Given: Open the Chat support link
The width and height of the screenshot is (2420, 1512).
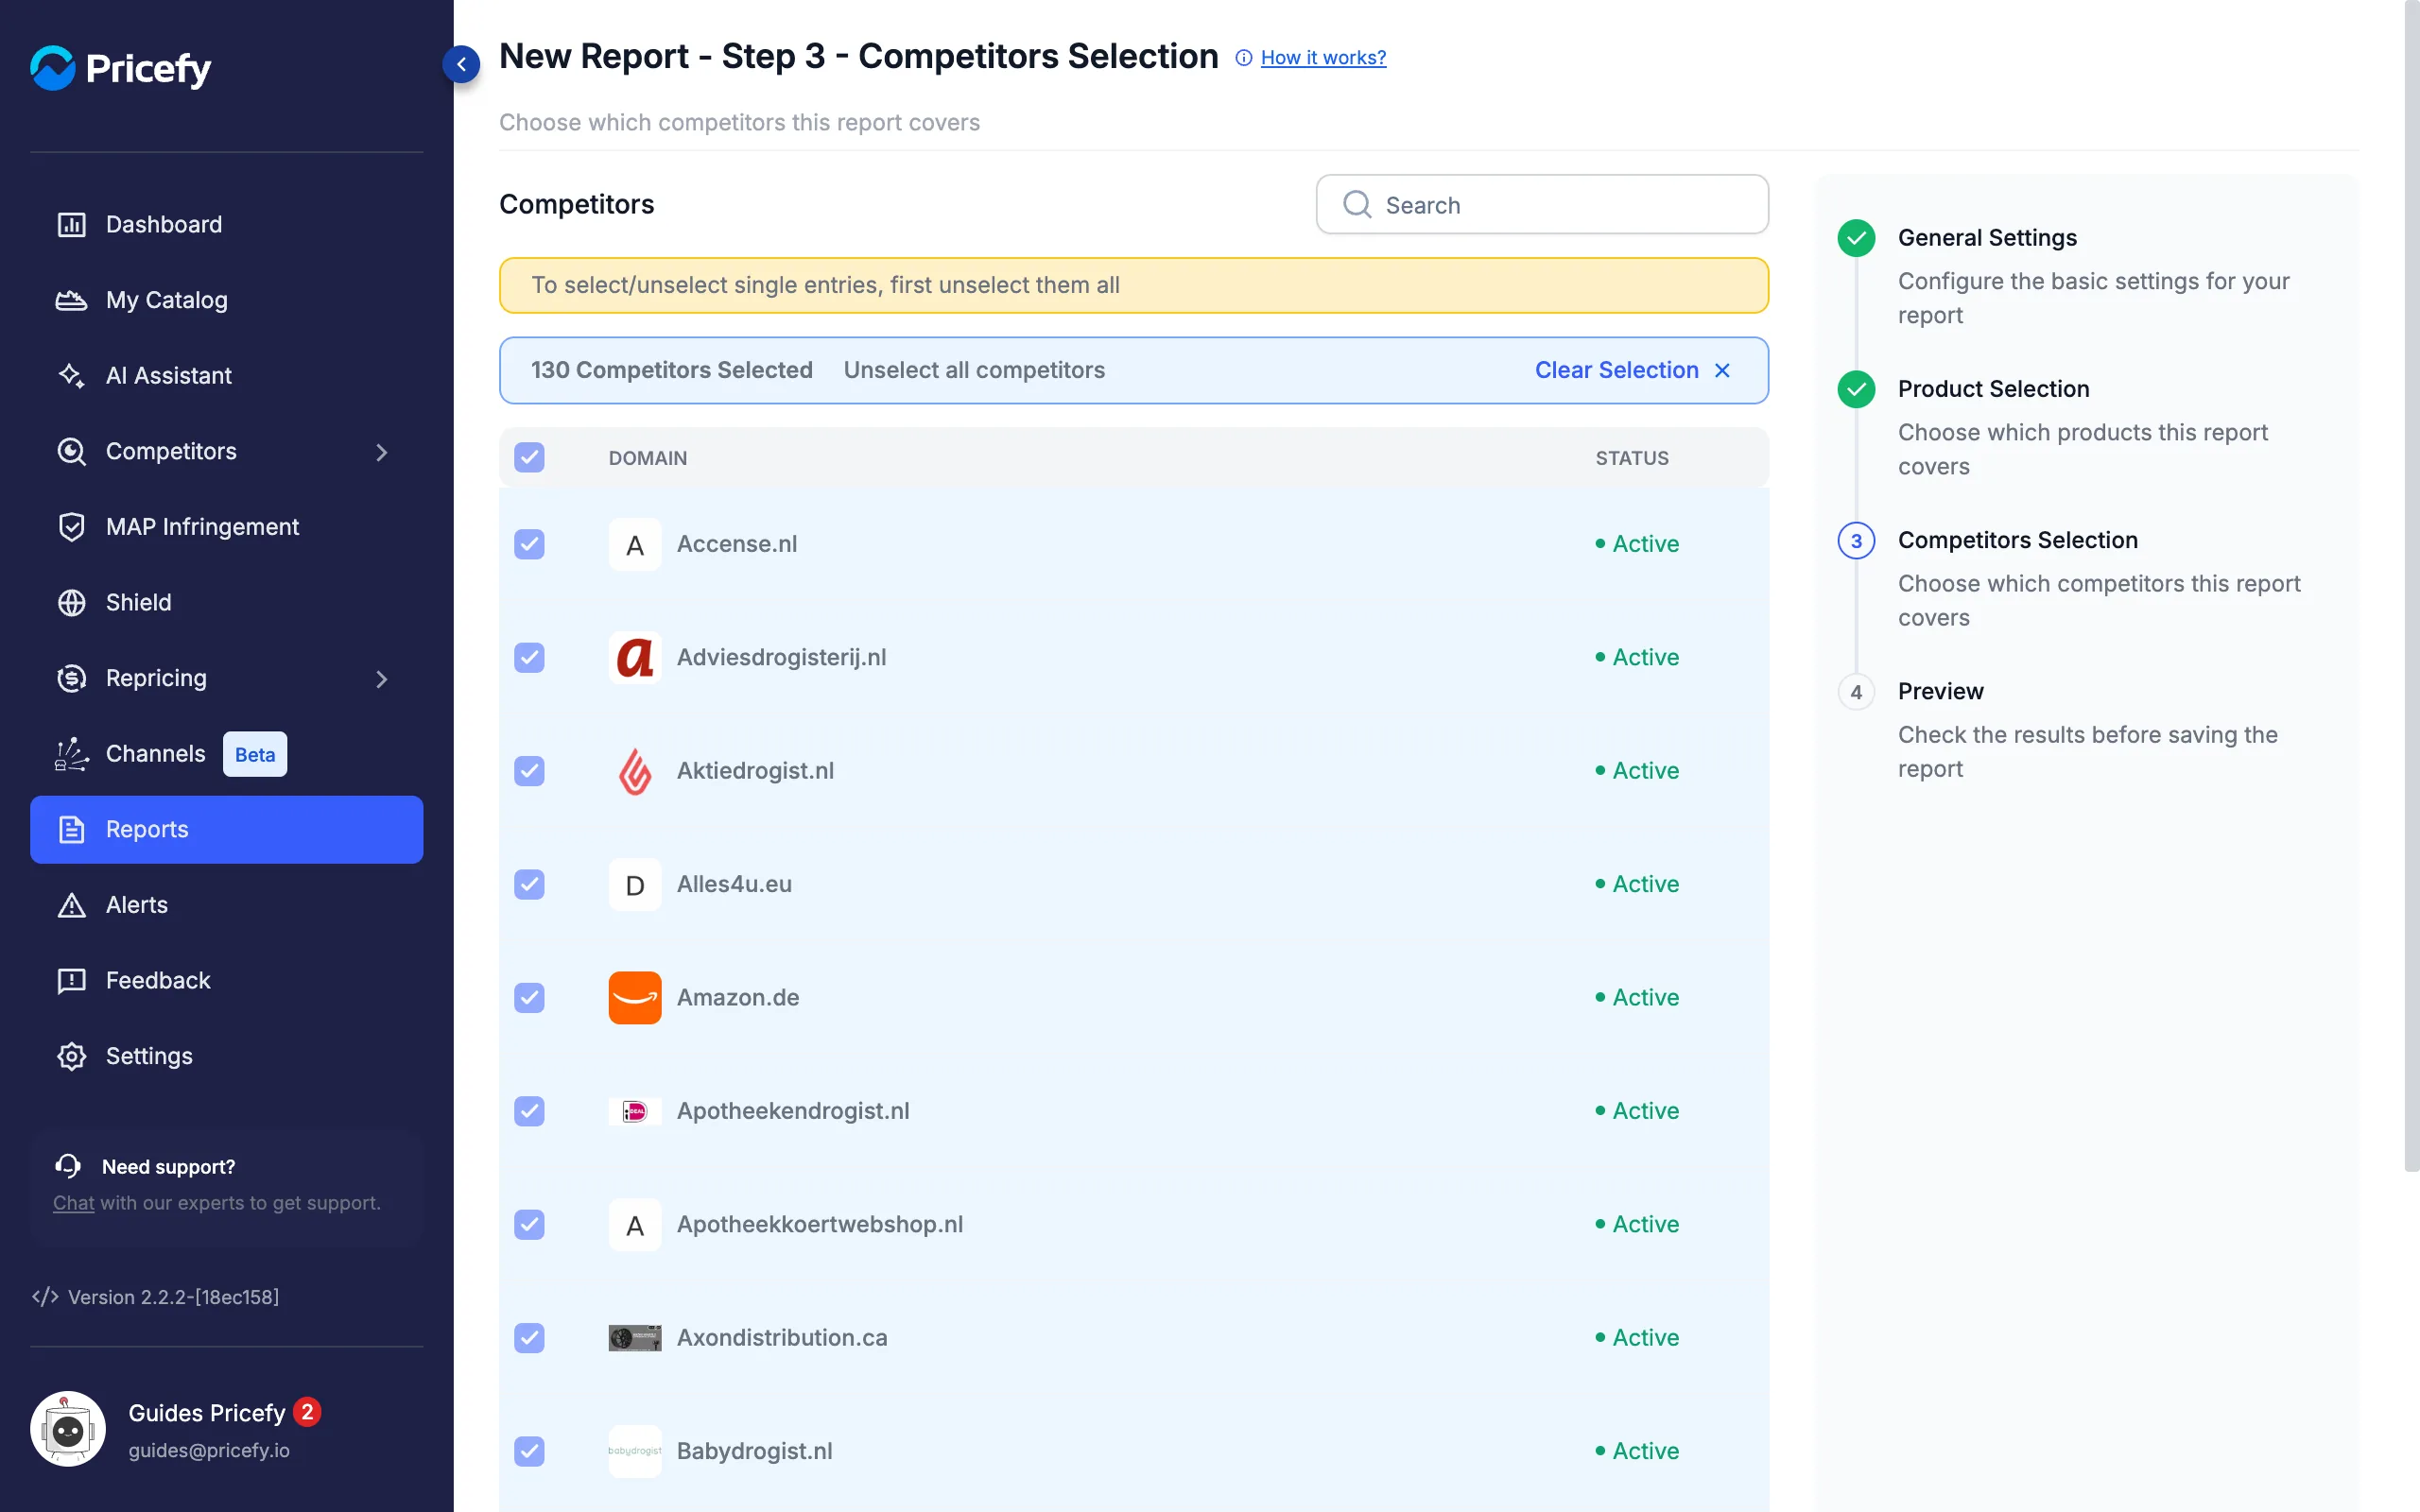Looking at the screenshot, I should pos(73,1203).
